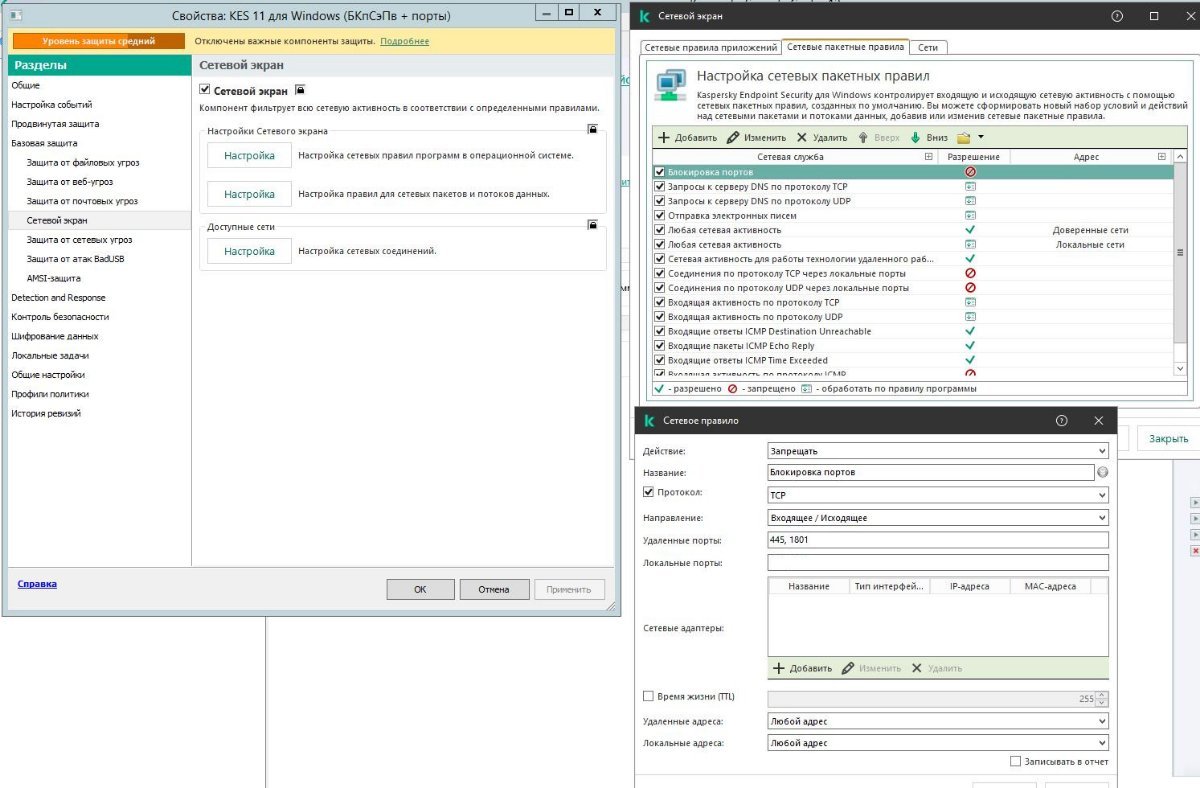1200x788 pixels.
Task: Click the TTL value spinner up arrow
Action: point(1102,695)
